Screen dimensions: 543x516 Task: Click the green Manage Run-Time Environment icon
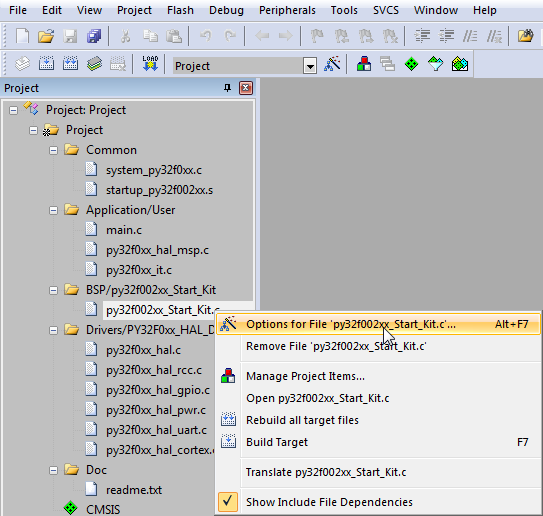[411, 64]
